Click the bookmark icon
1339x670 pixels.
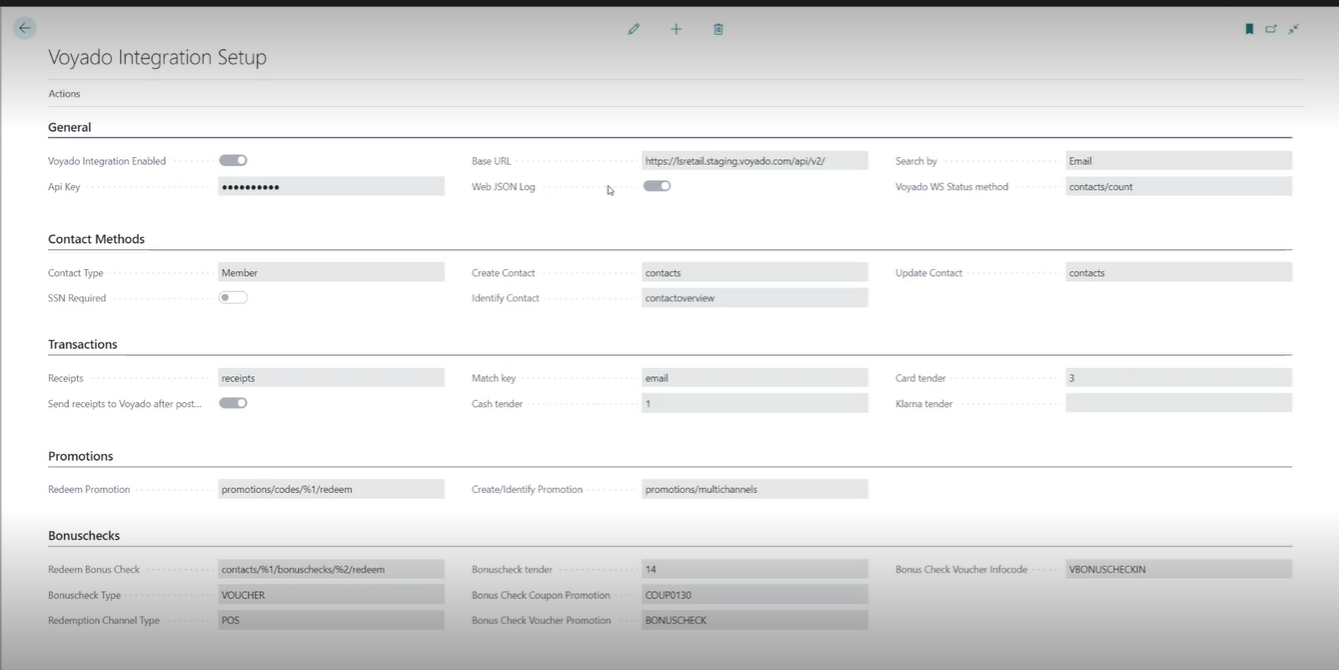(1249, 29)
